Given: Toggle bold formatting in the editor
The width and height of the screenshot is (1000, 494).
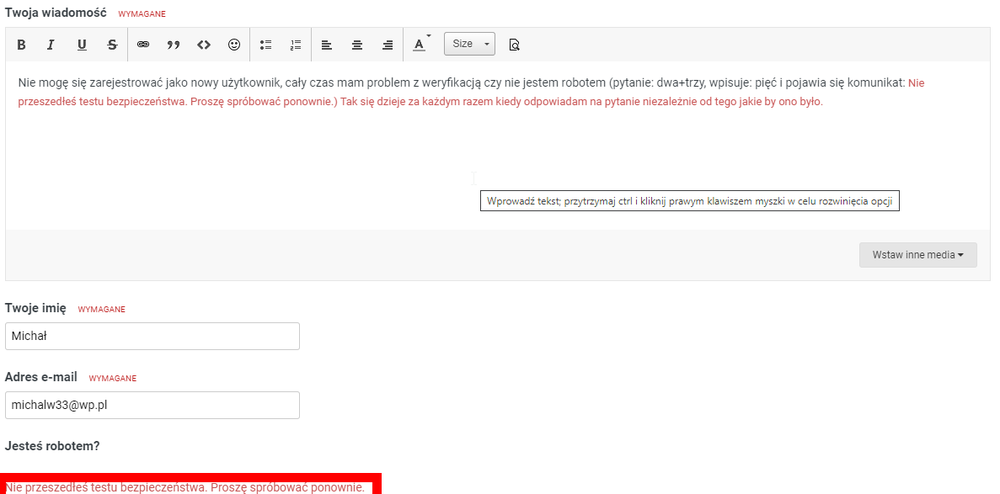Looking at the screenshot, I should coord(21,45).
